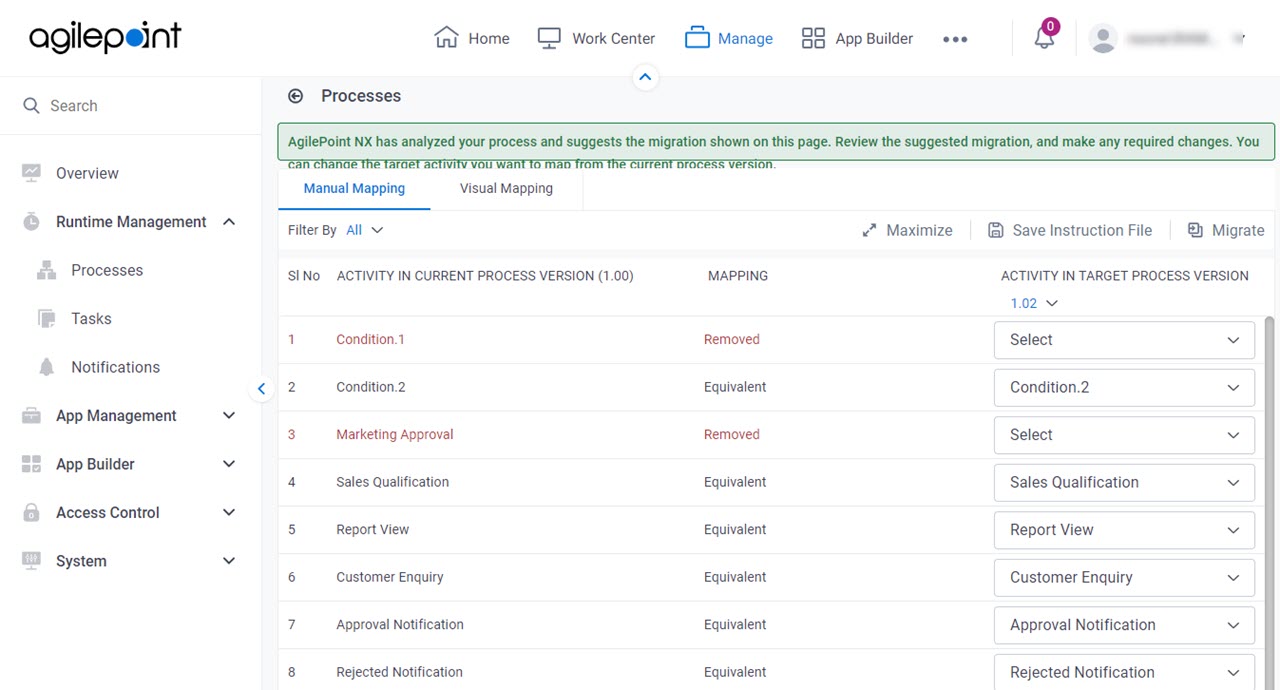Click the Work Center monitor icon
Screen dimensions: 1280x690
click(x=549, y=38)
